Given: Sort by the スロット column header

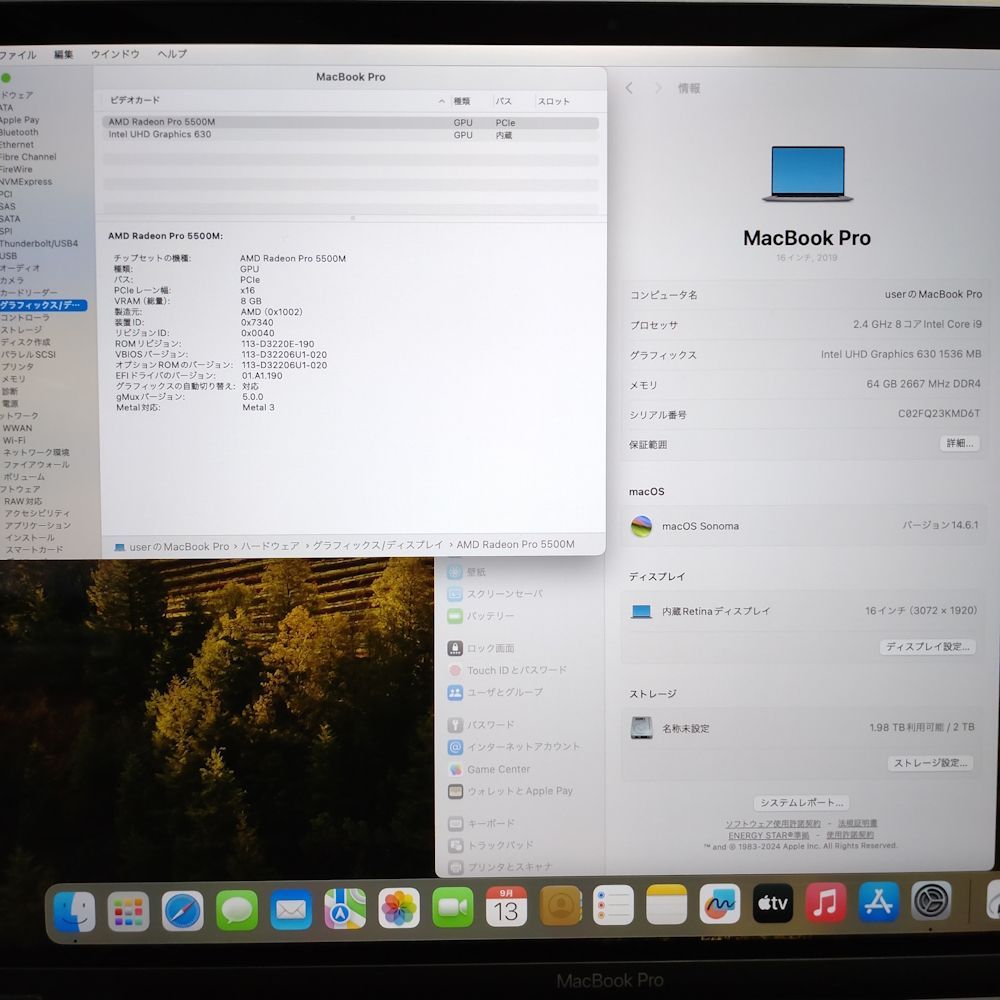Looking at the screenshot, I should [x=554, y=101].
